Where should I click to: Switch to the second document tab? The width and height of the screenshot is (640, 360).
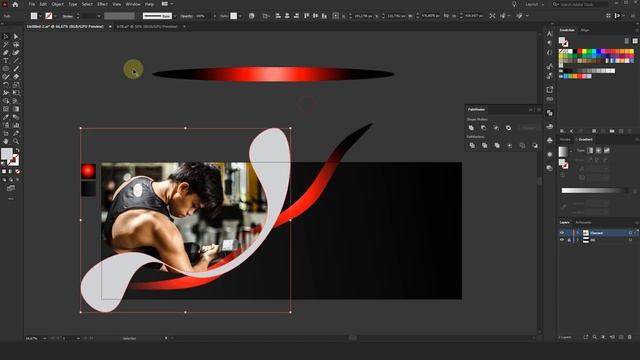pyautogui.click(x=147, y=27)
